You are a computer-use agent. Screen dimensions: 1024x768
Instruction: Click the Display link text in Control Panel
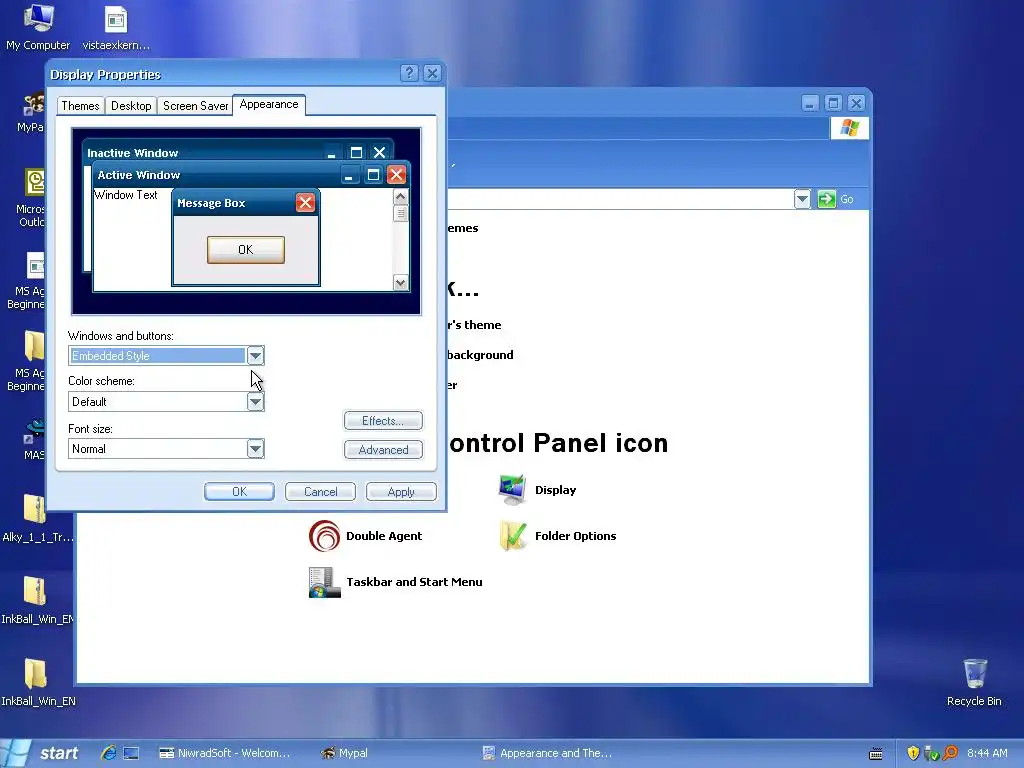click(555, 490)
